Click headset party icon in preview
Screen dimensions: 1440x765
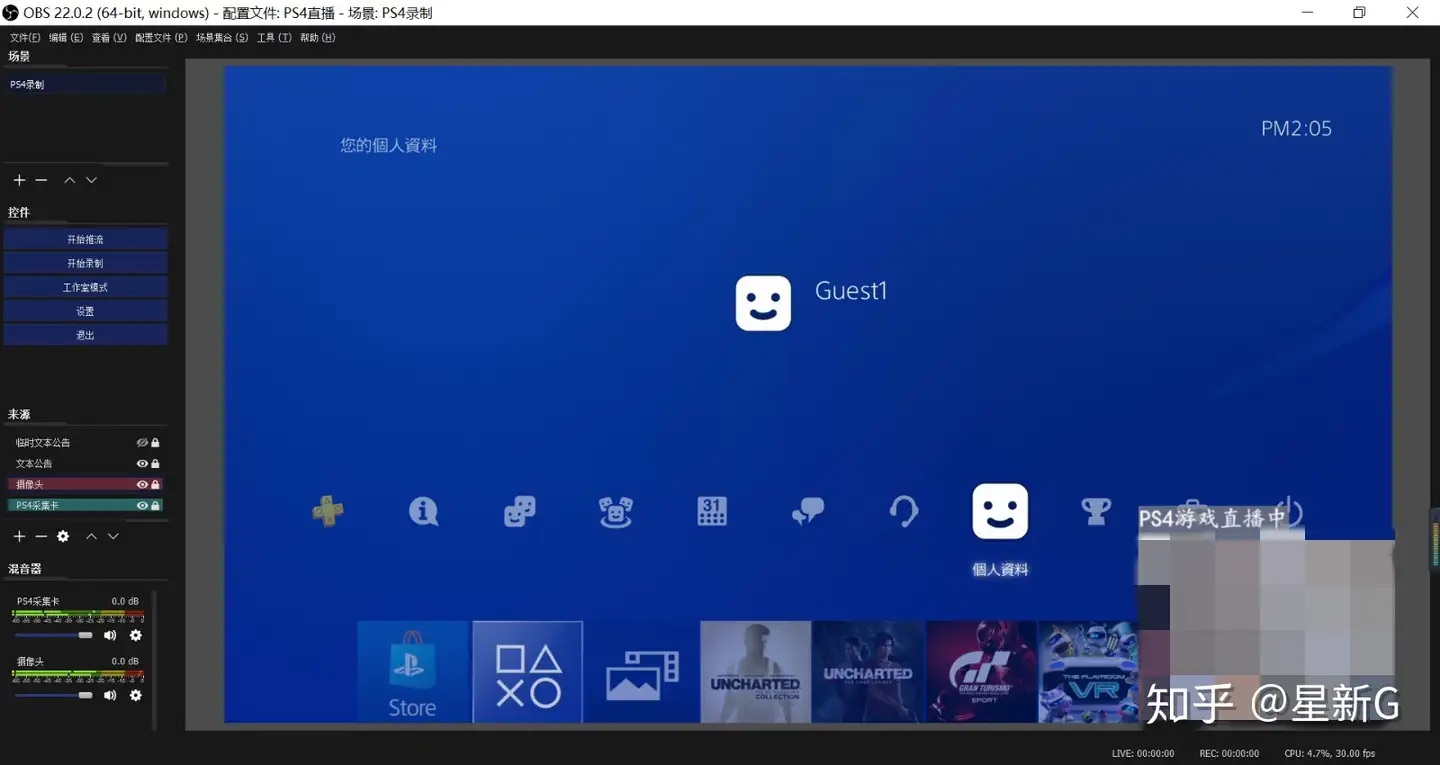point(904,511)
